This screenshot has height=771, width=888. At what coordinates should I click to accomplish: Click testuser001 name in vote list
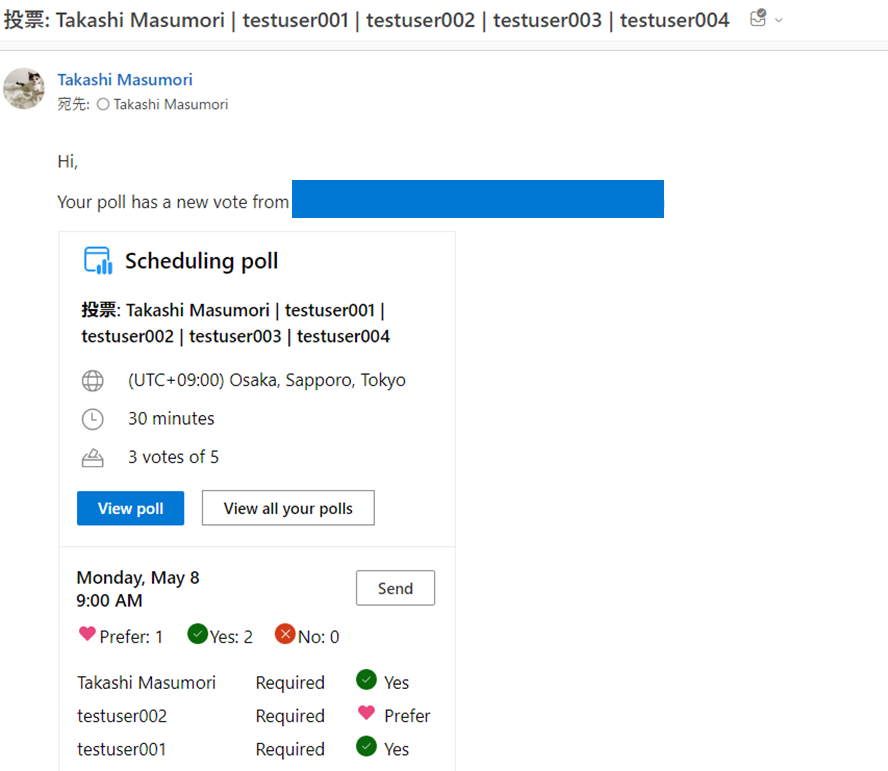[122, 749]
